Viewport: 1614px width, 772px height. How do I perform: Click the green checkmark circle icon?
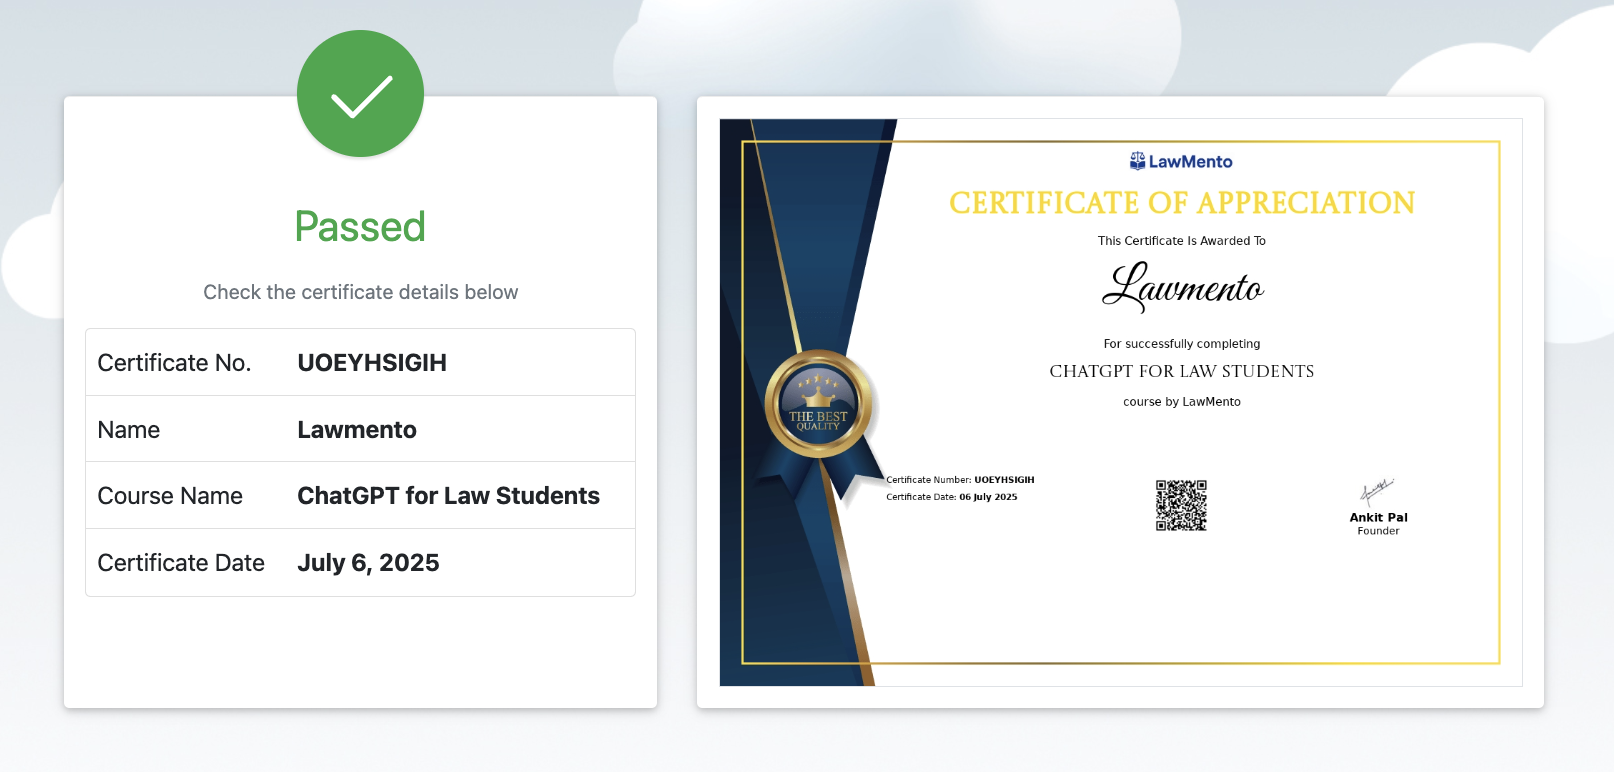click(x=360, y=94)
